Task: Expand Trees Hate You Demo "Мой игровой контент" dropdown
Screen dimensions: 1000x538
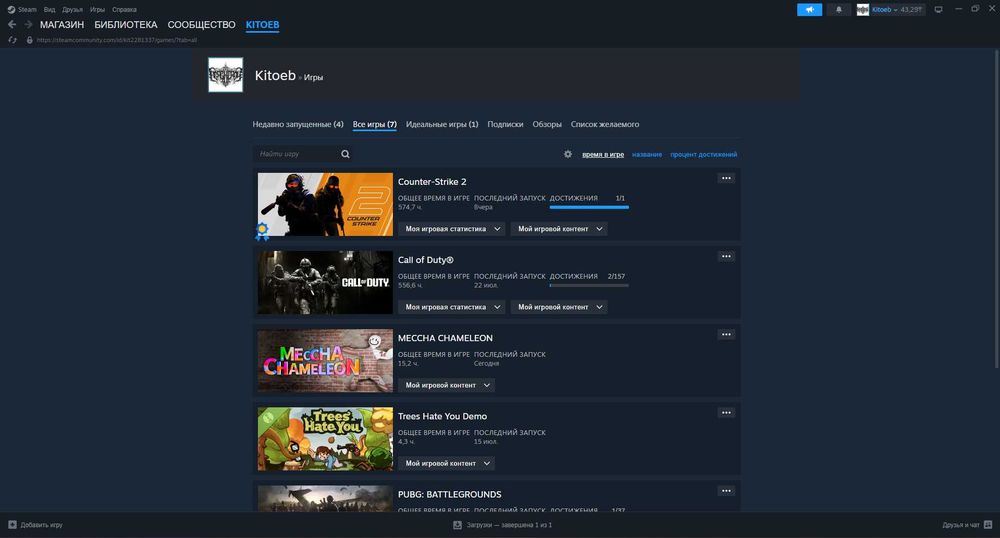Action: coord(446,463)
